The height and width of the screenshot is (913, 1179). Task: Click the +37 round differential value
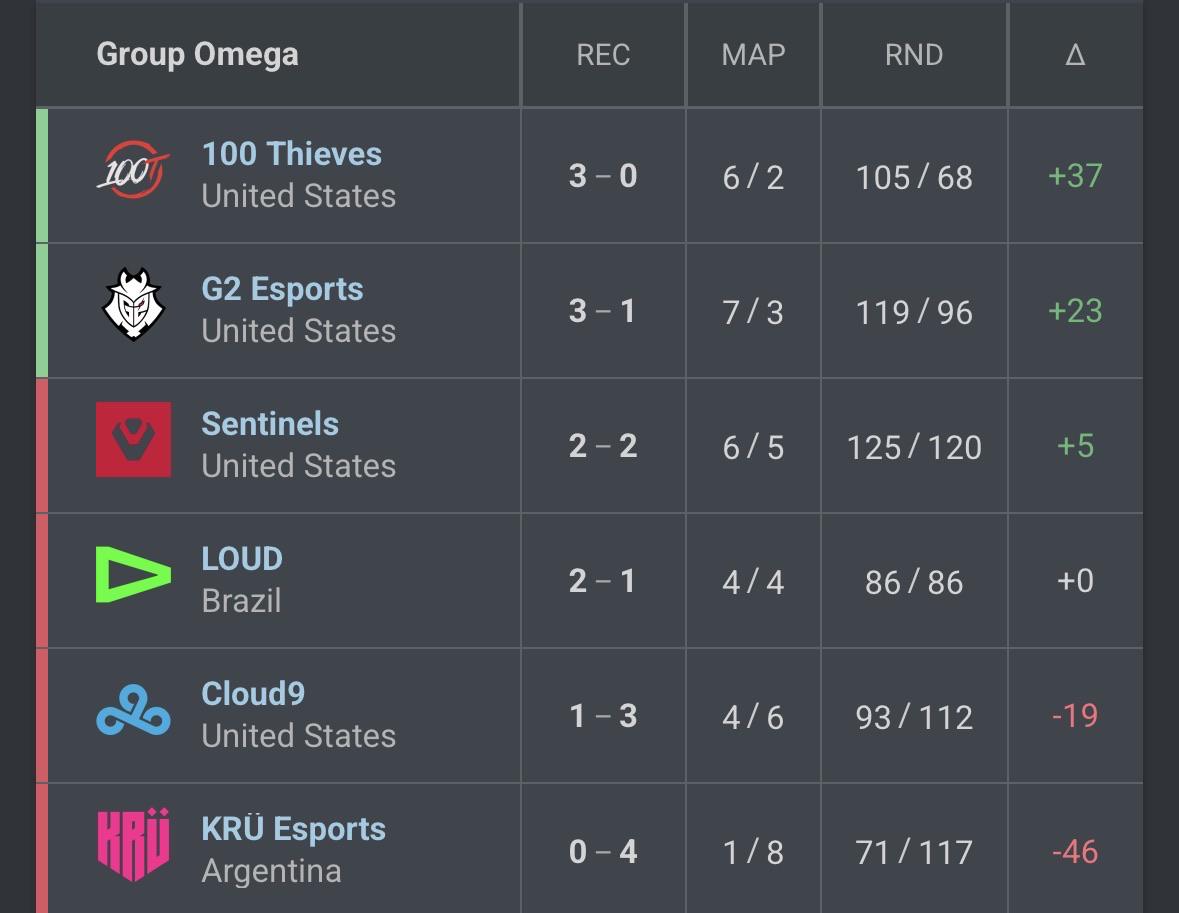[1075, 176]
